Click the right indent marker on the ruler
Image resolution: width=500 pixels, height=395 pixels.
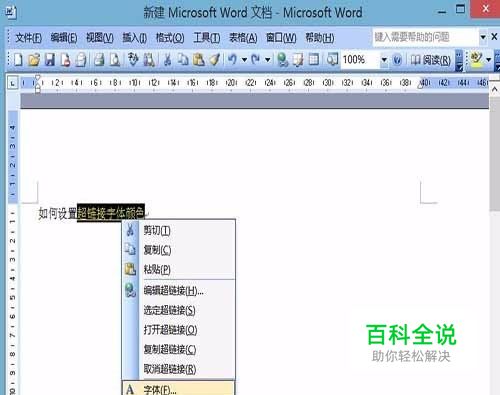(x=421, y=85)
